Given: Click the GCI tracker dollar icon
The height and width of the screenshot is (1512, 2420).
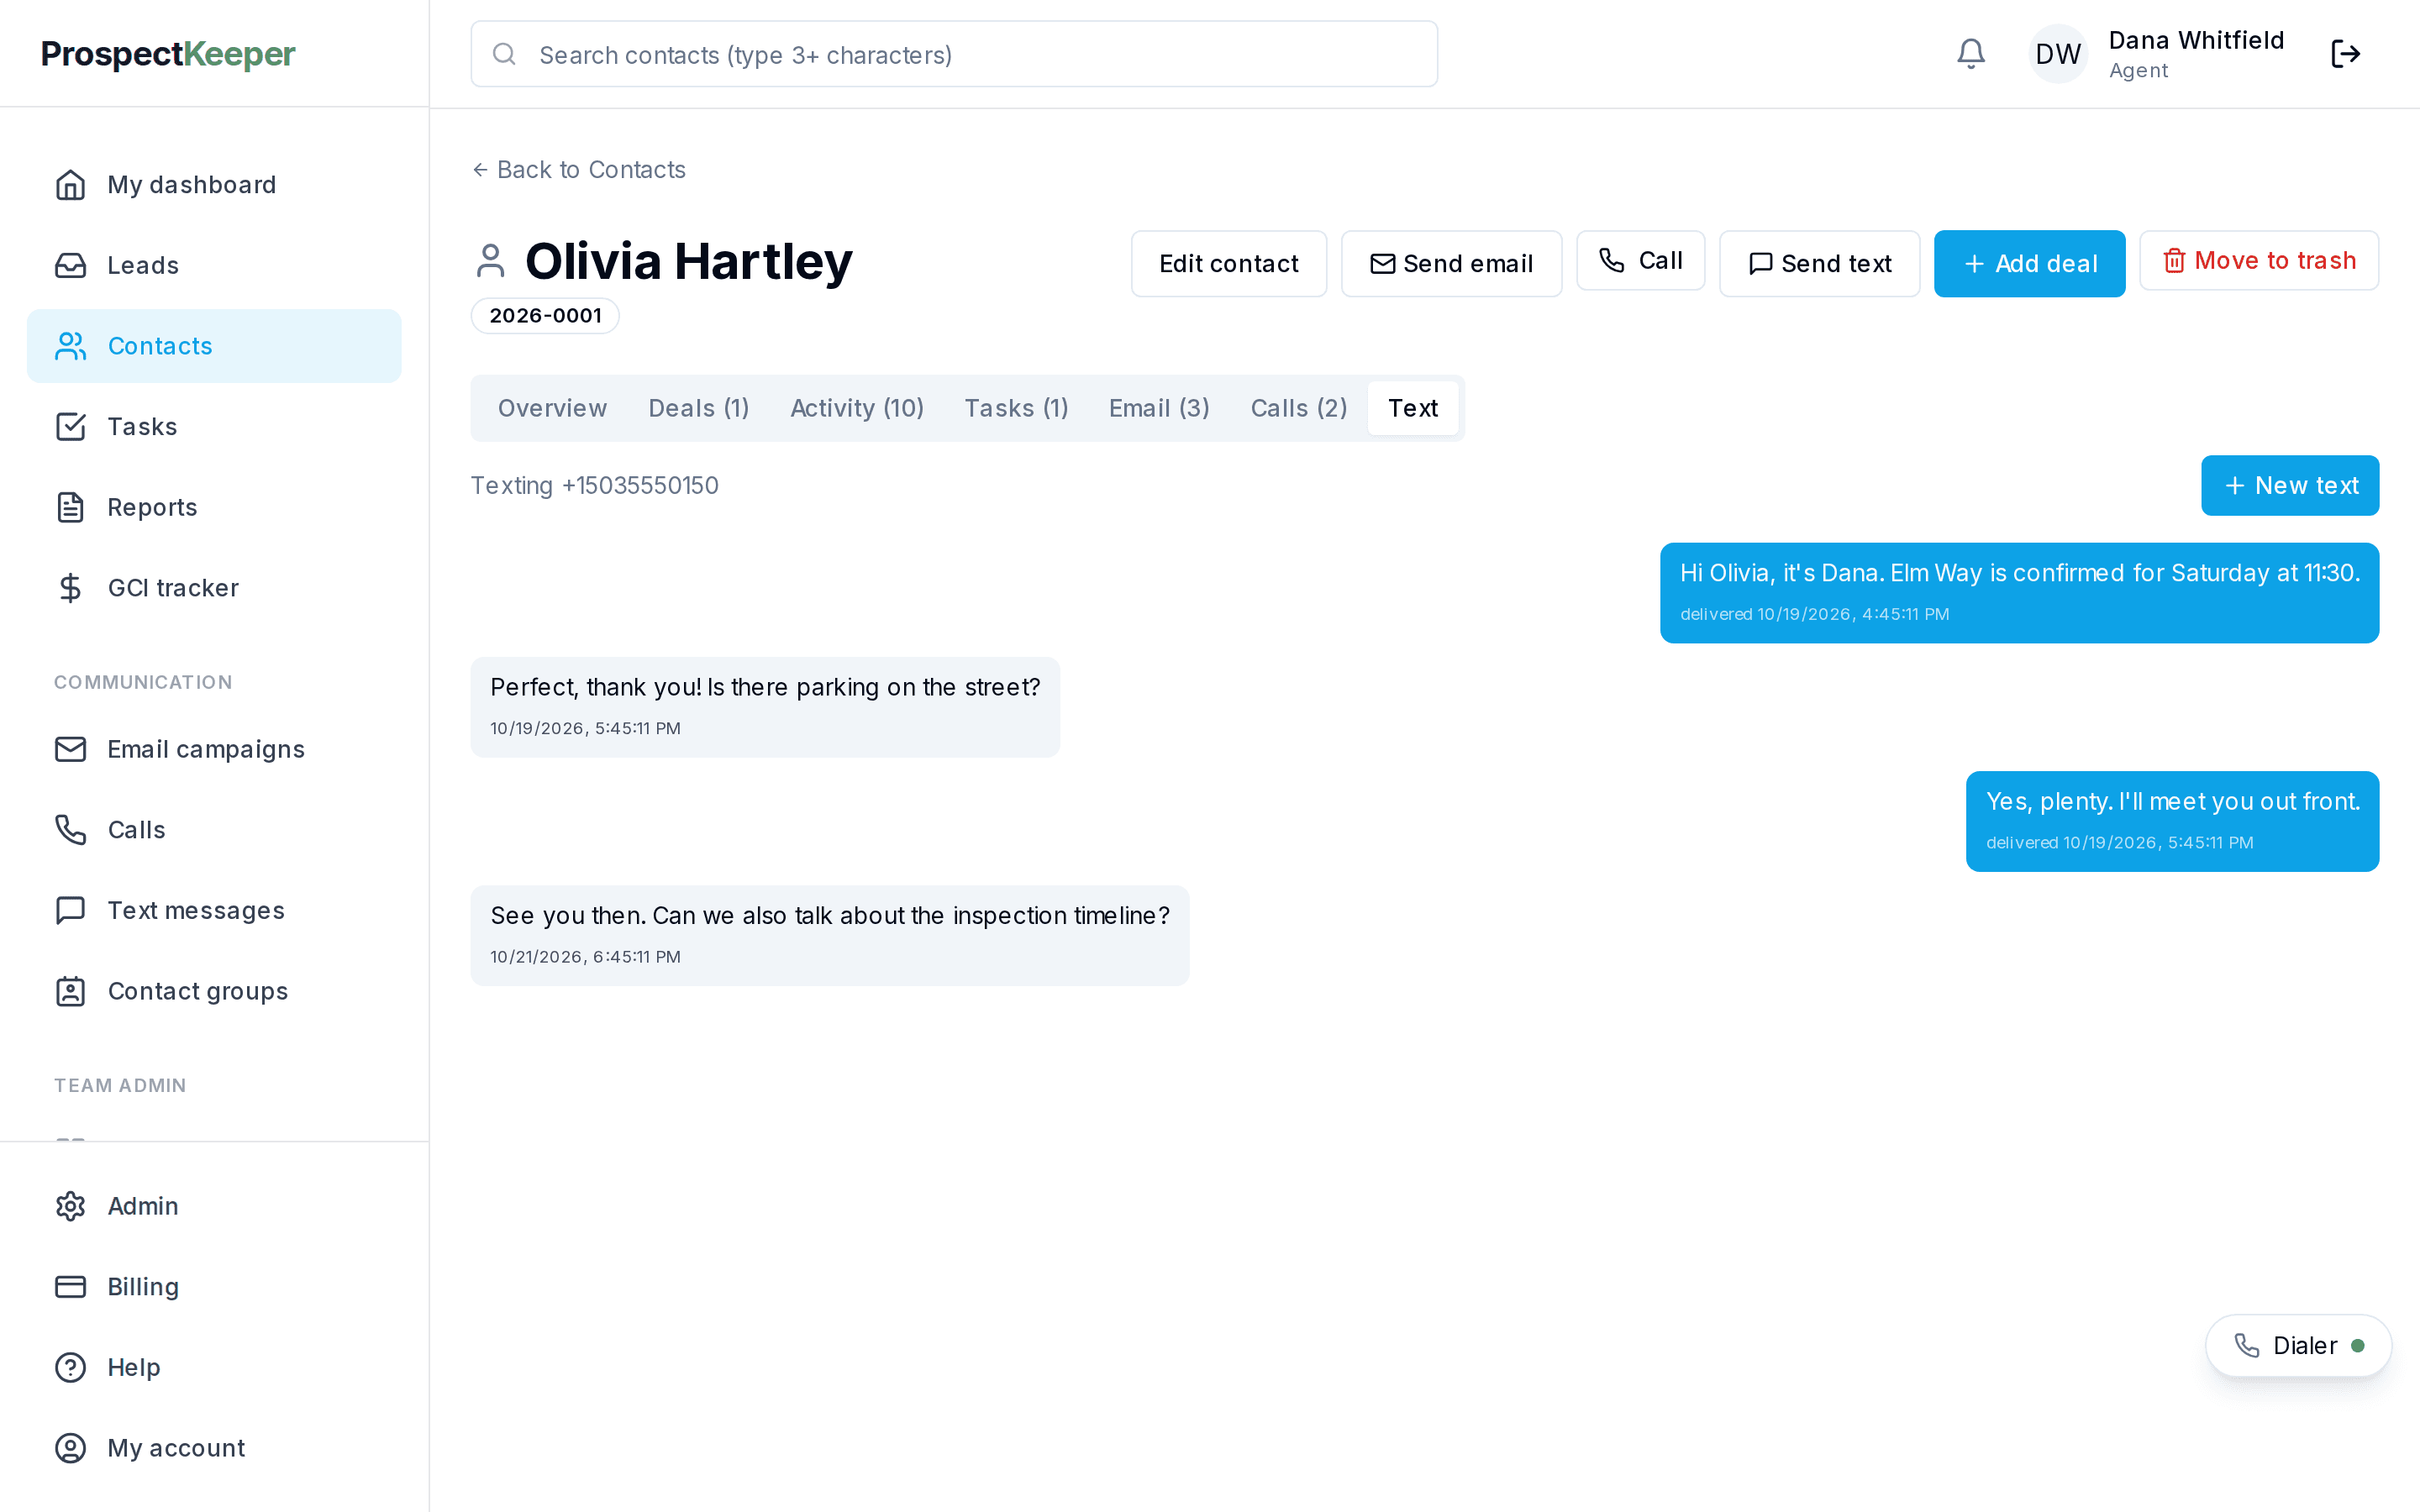Looking at the screenshot, I should (70, 588).
